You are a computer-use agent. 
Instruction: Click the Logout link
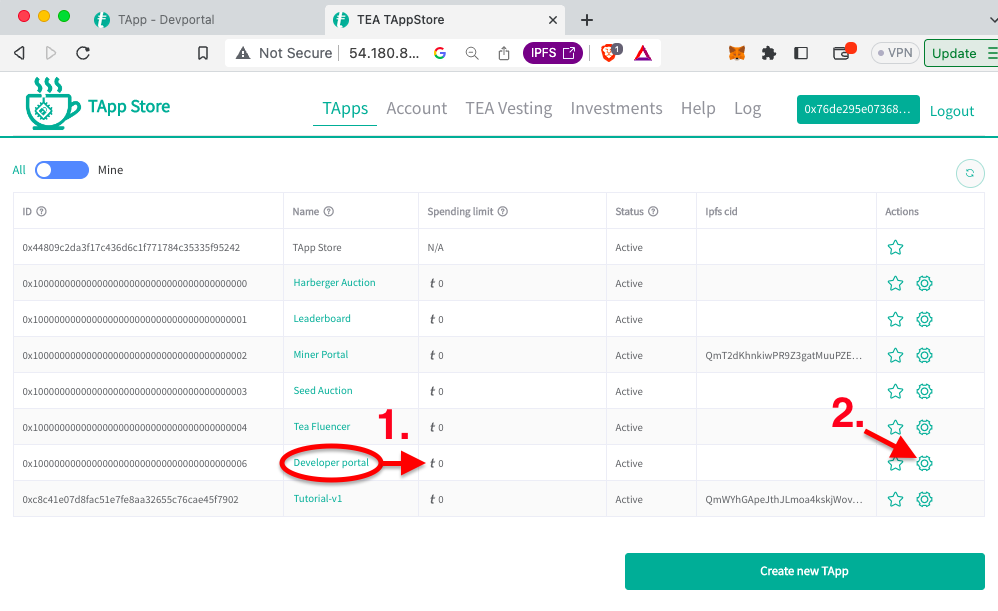click(951, 111)
